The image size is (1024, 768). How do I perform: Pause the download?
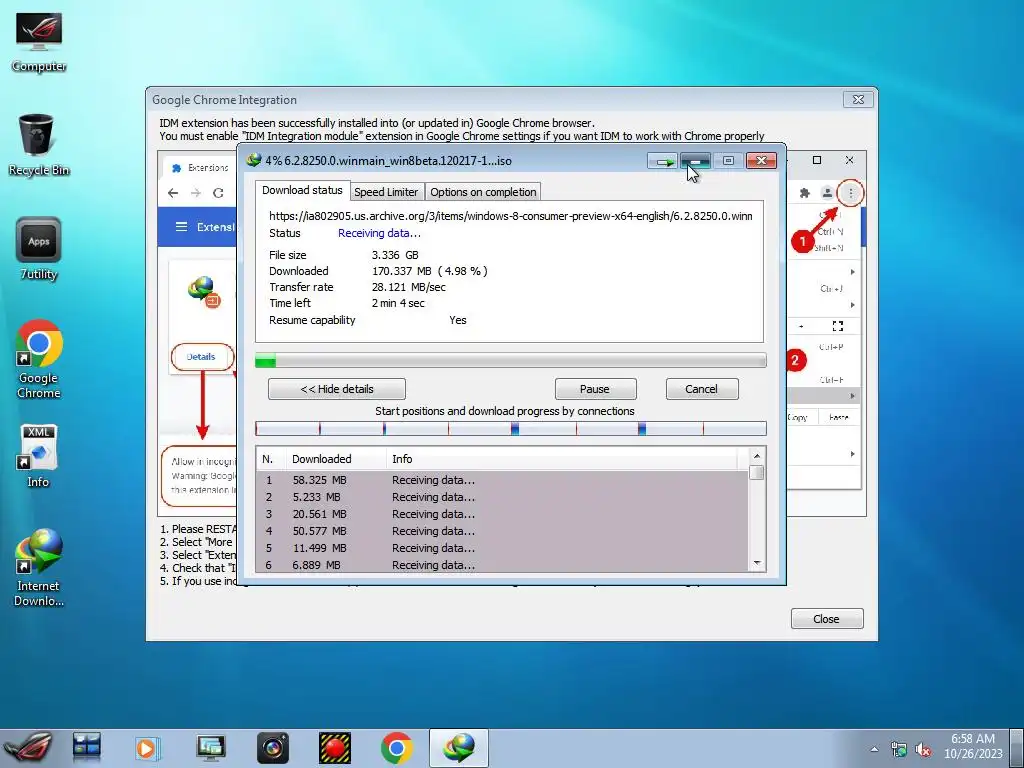point(595,389)
